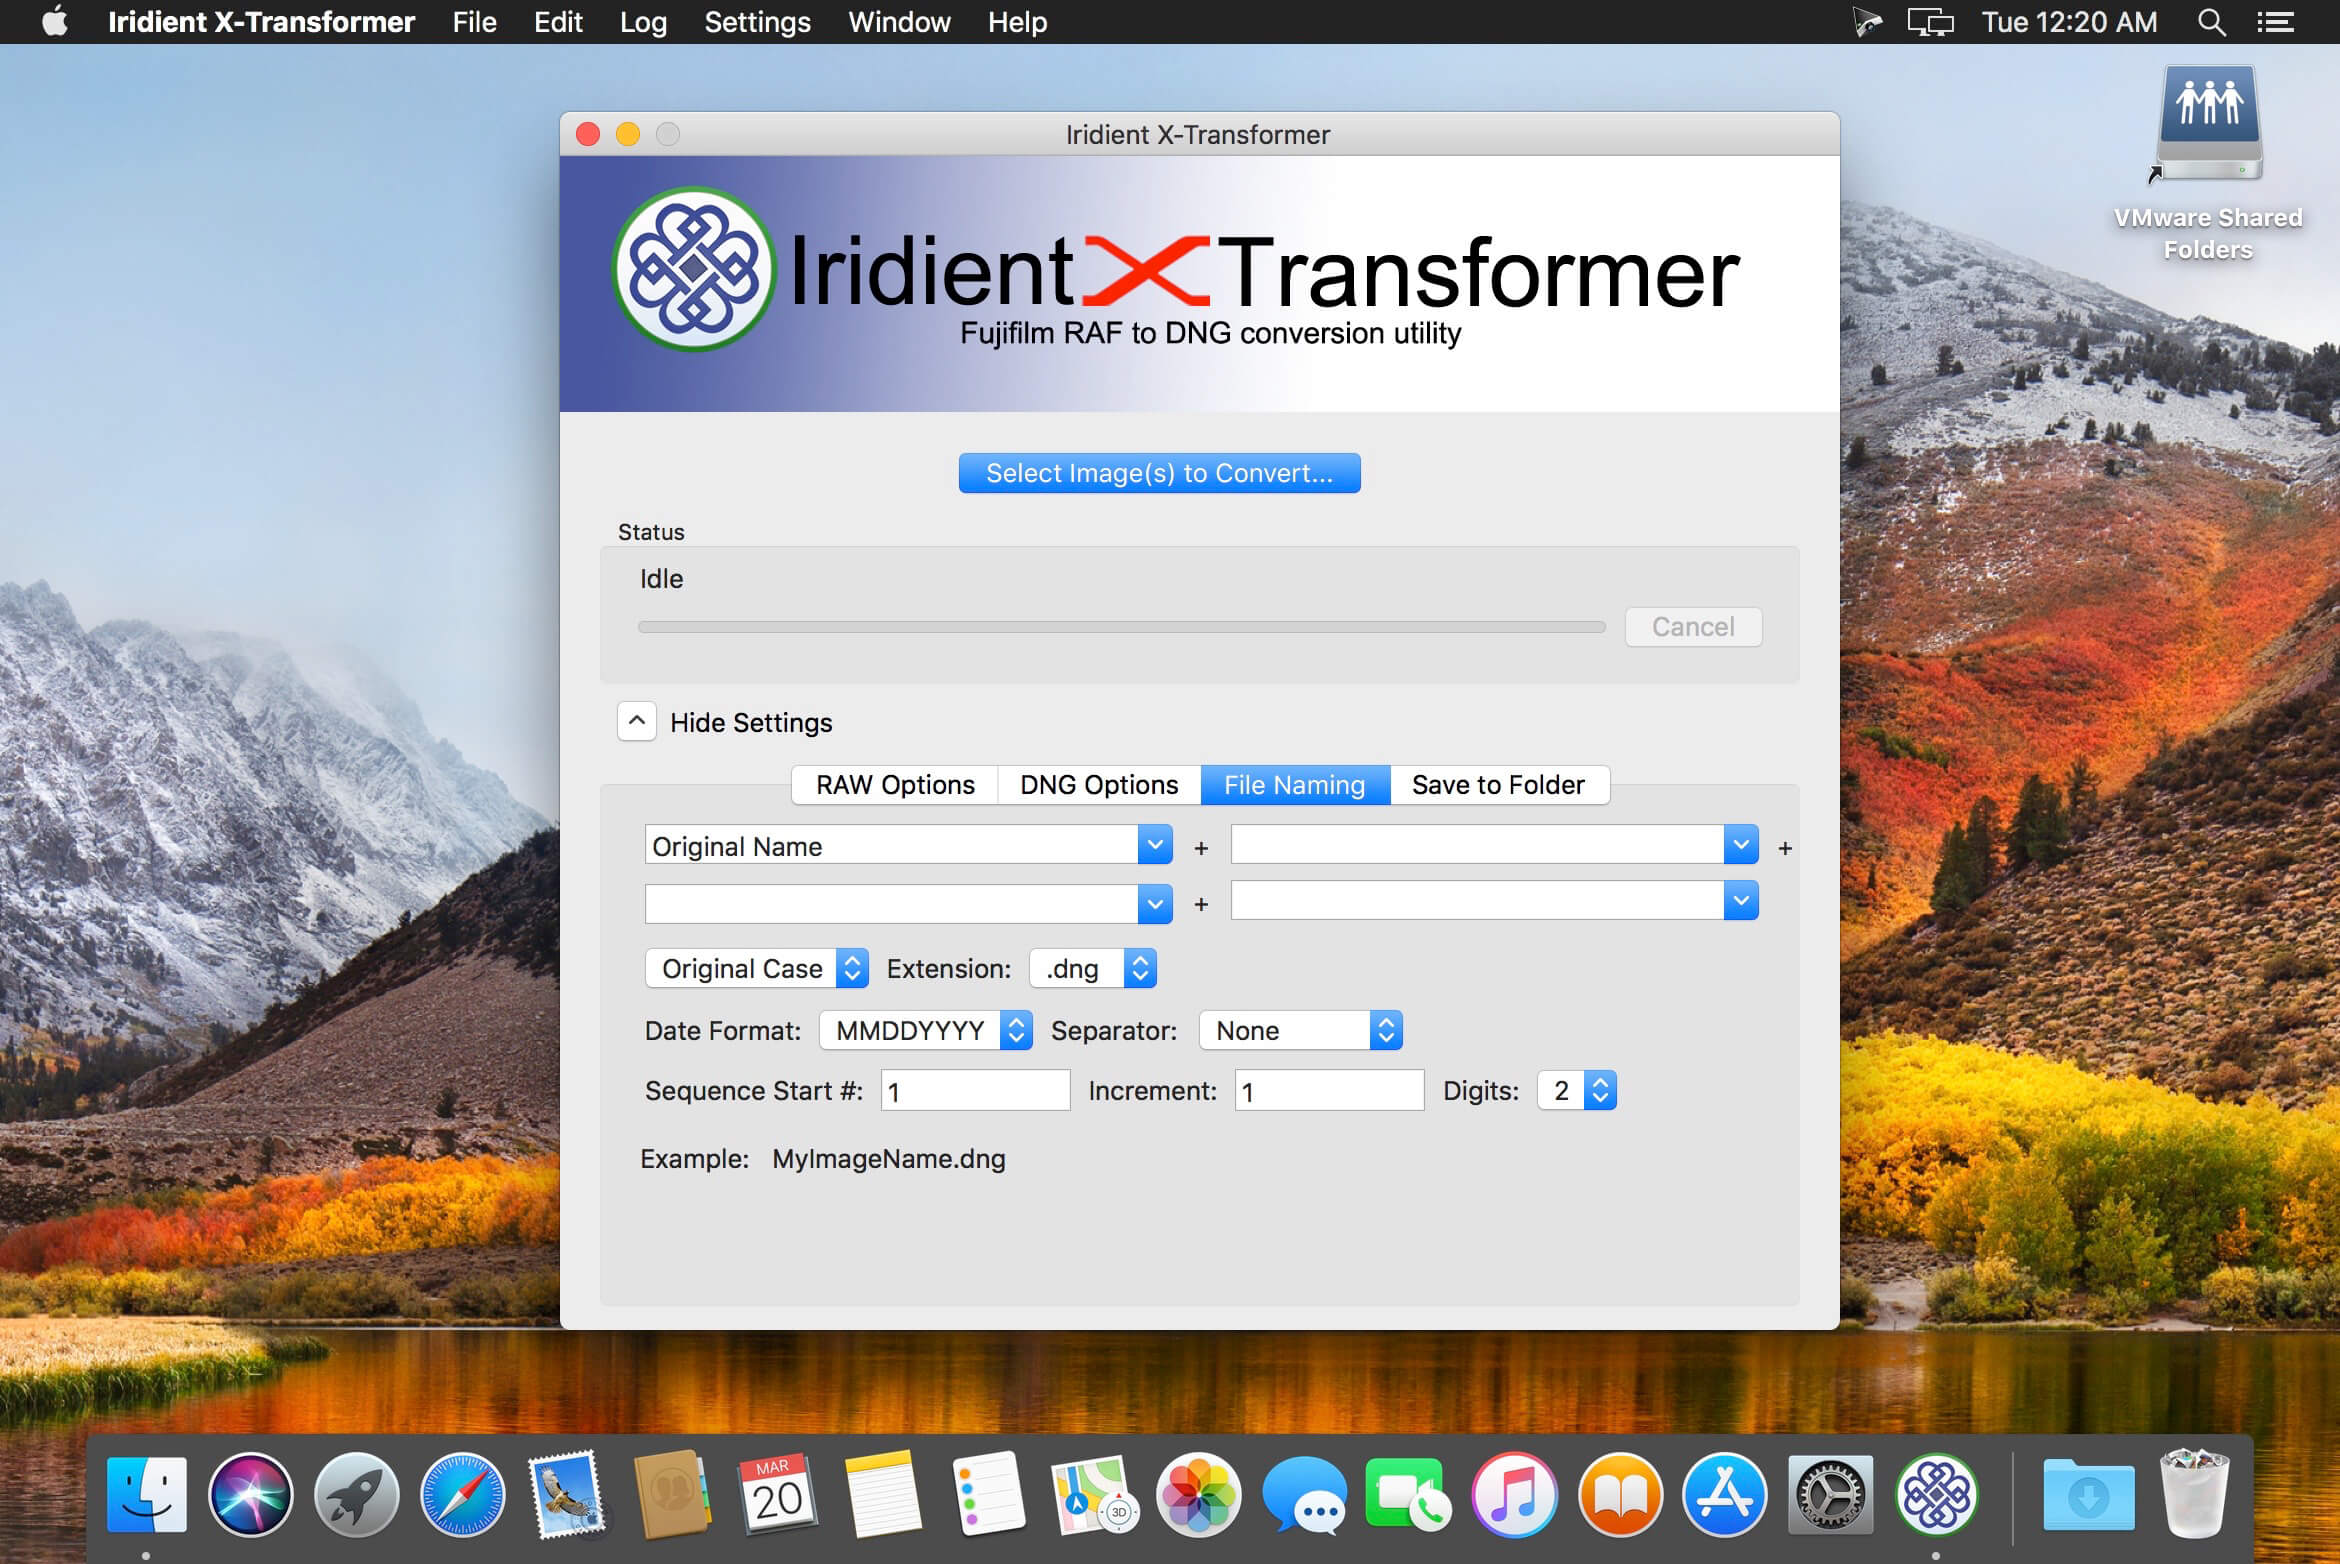Screen dimensions: 2340x1564
Task: Open Photos pinwheel icon in Dock
Action: (1199, 1495)
